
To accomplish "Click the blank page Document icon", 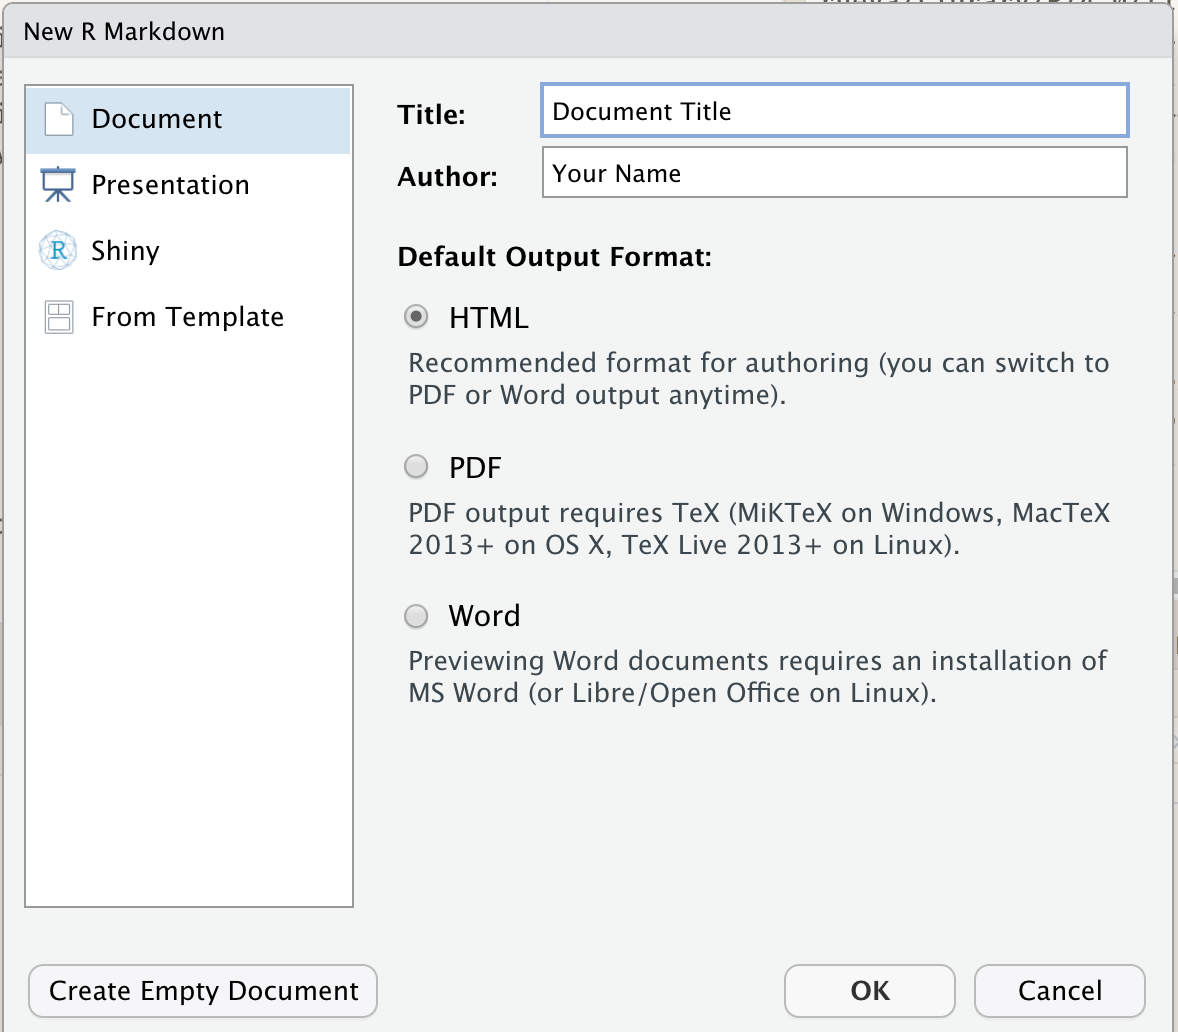I will click(x=59, y=119).
